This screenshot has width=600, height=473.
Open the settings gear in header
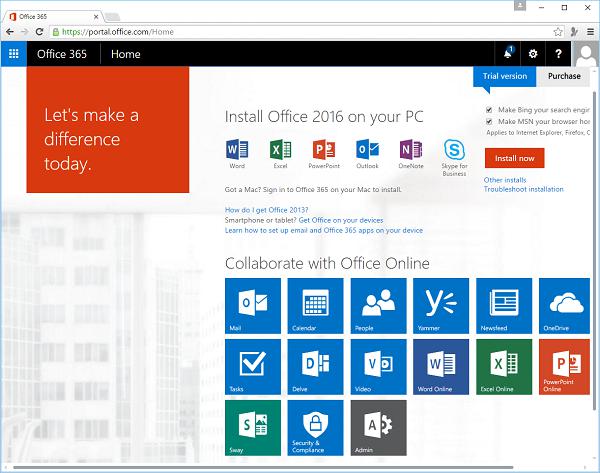pyautogui.click(x=533, y=54)
